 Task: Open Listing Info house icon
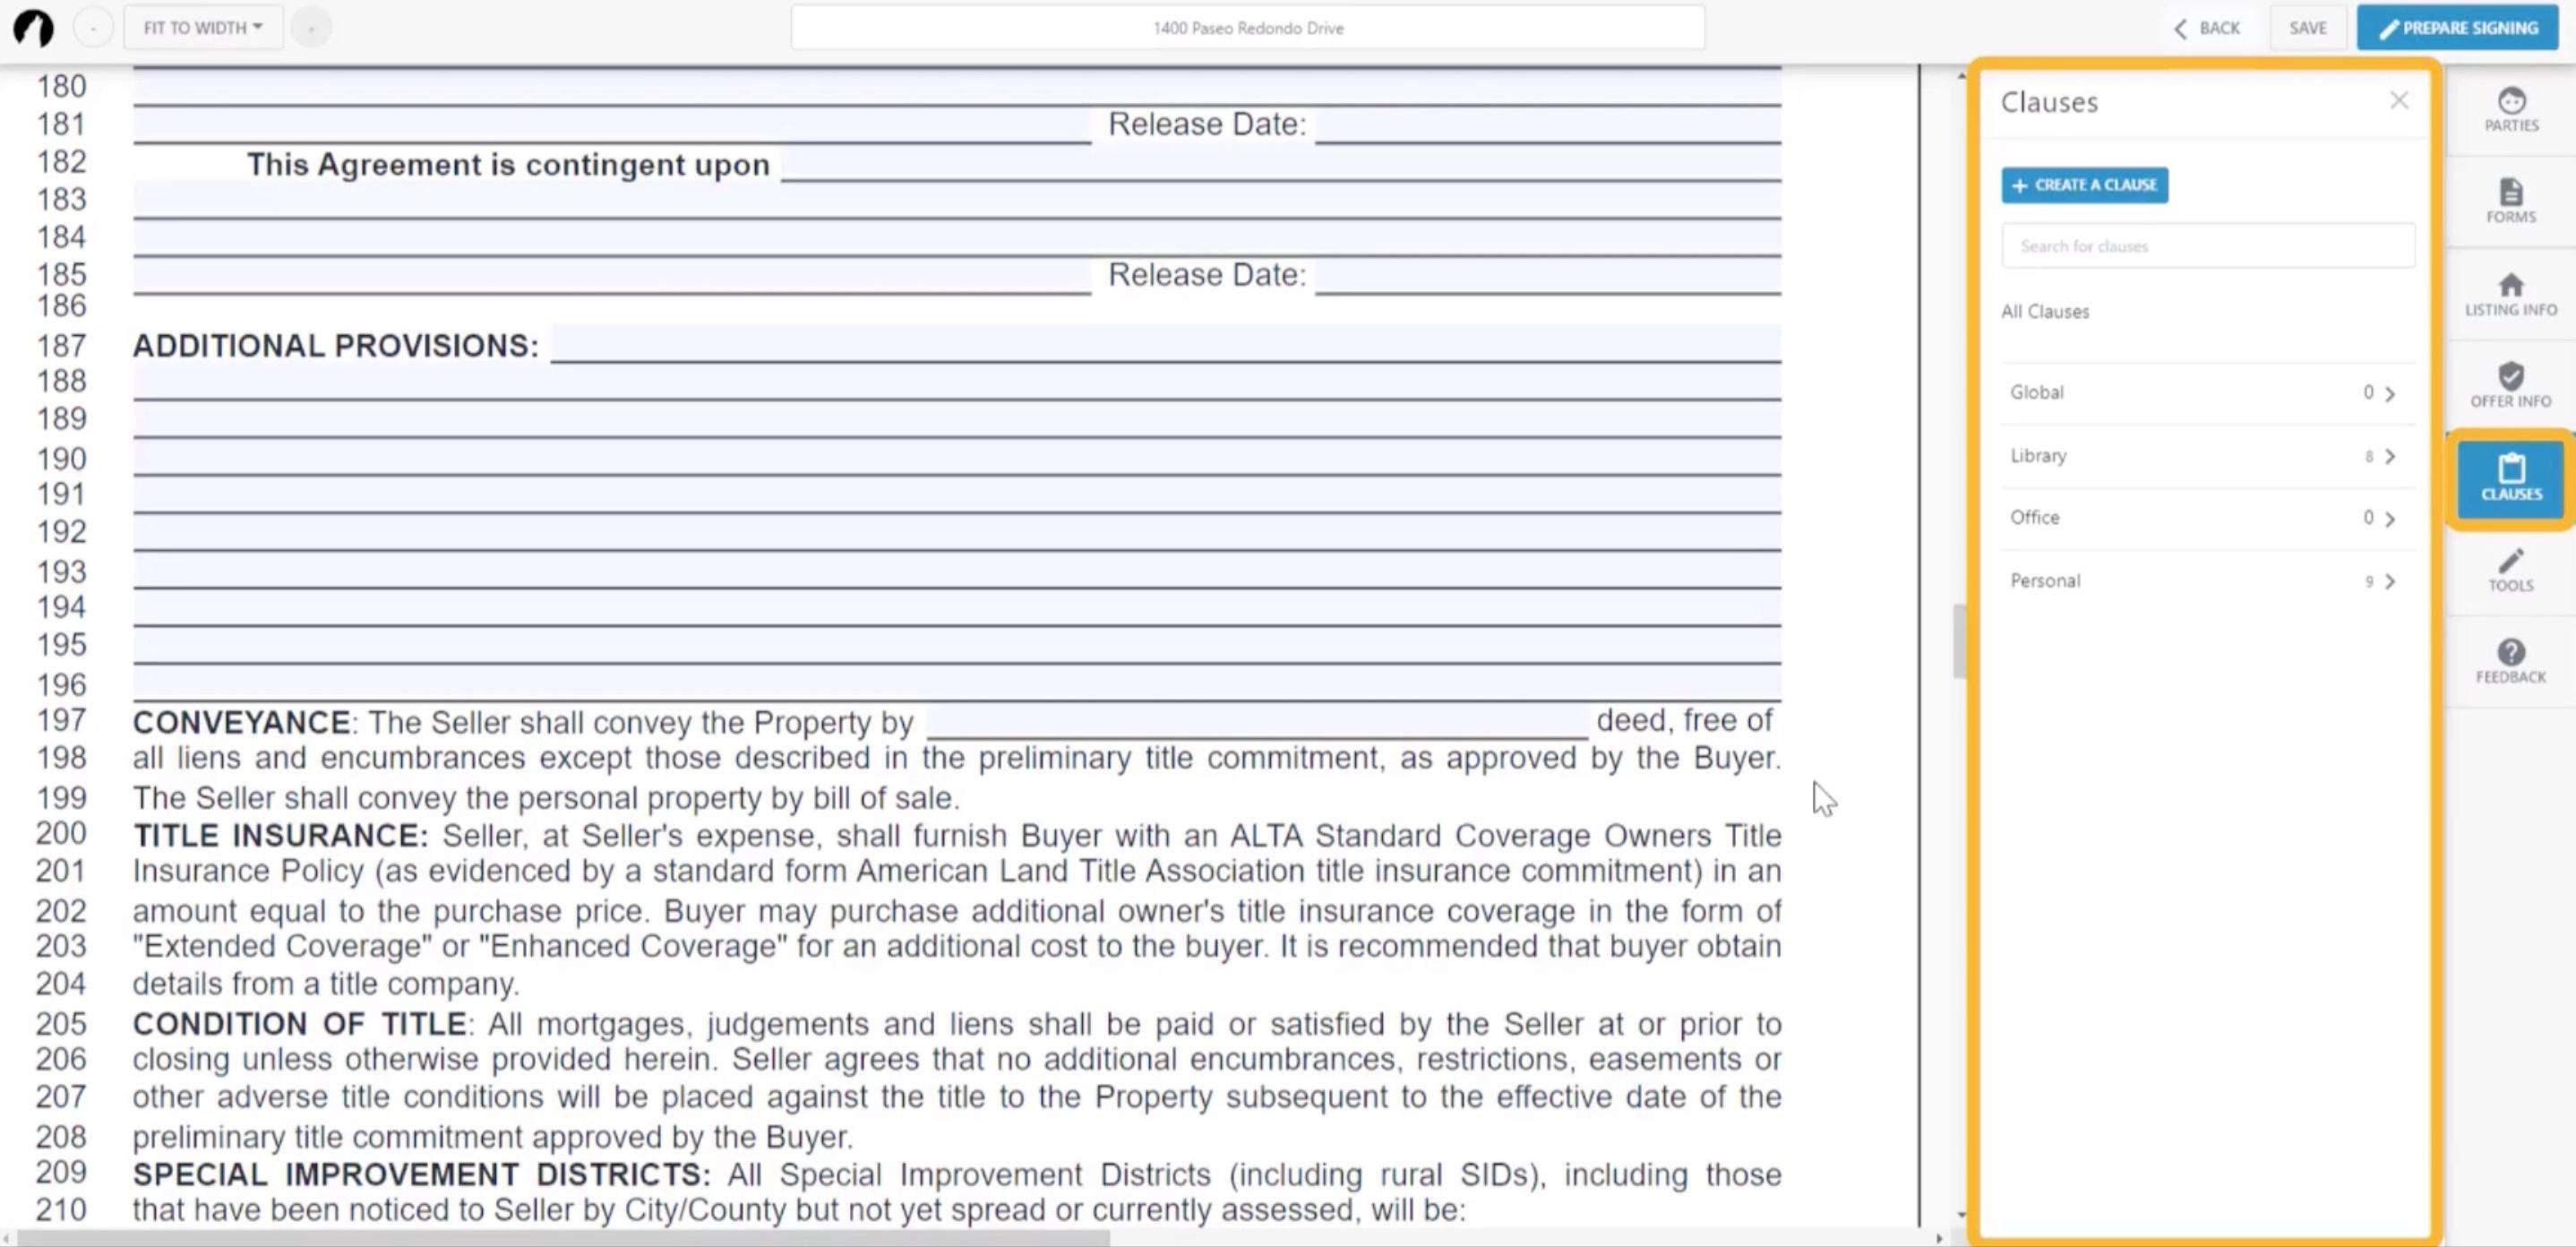(2510, 293)
